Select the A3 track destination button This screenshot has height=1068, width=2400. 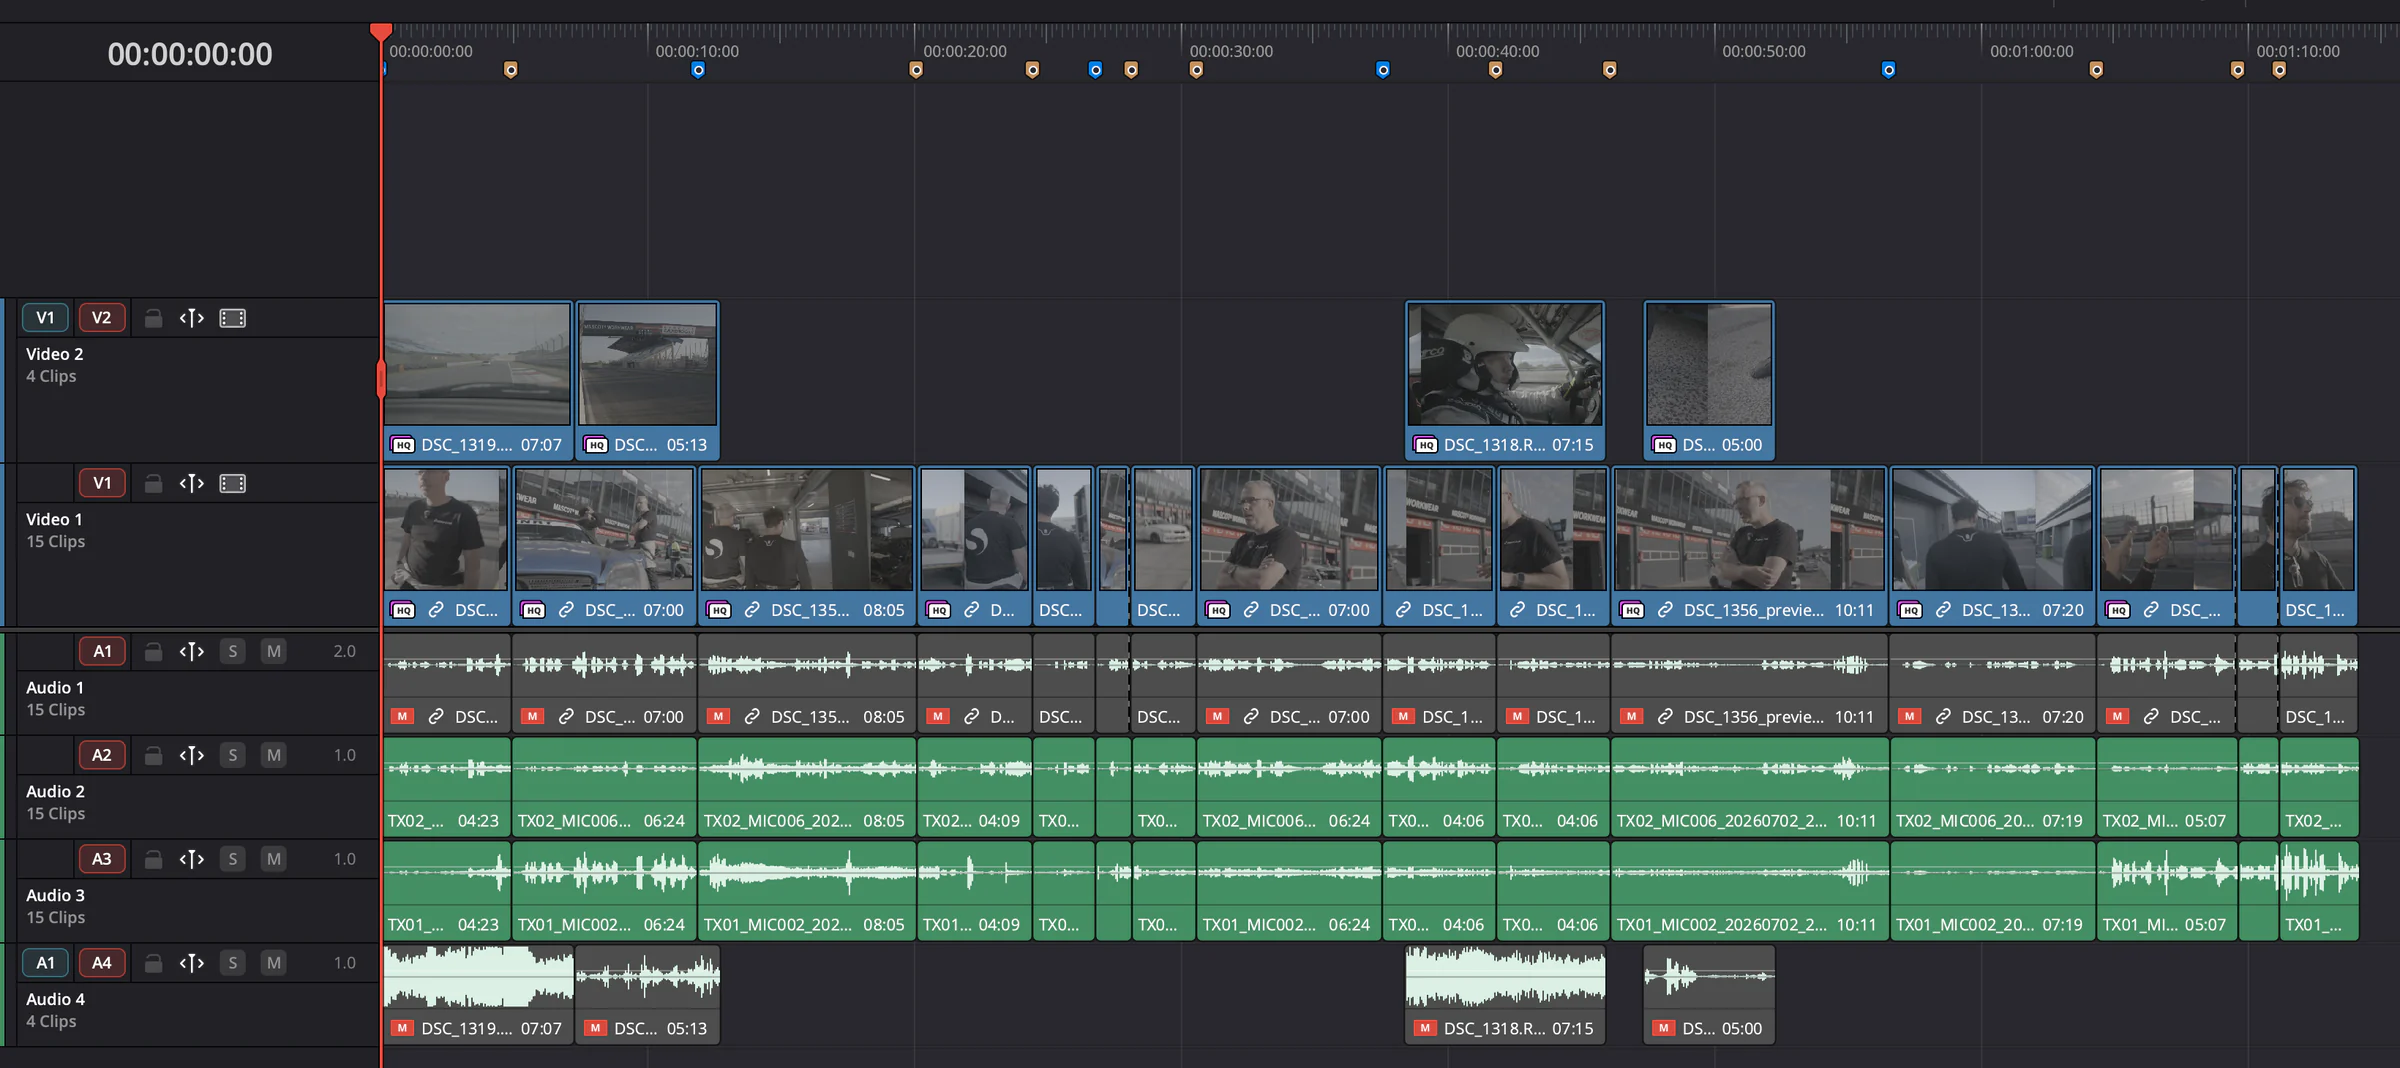pyautogui.click(x=102, y=860)
